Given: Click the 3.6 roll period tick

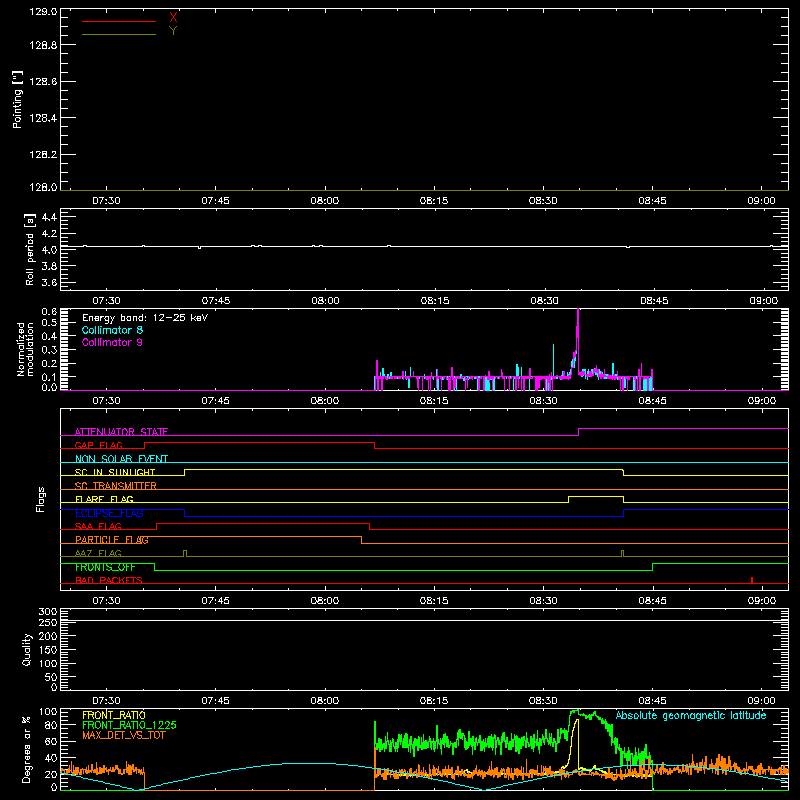Looking at the screenshot, I should coord(49,282).
